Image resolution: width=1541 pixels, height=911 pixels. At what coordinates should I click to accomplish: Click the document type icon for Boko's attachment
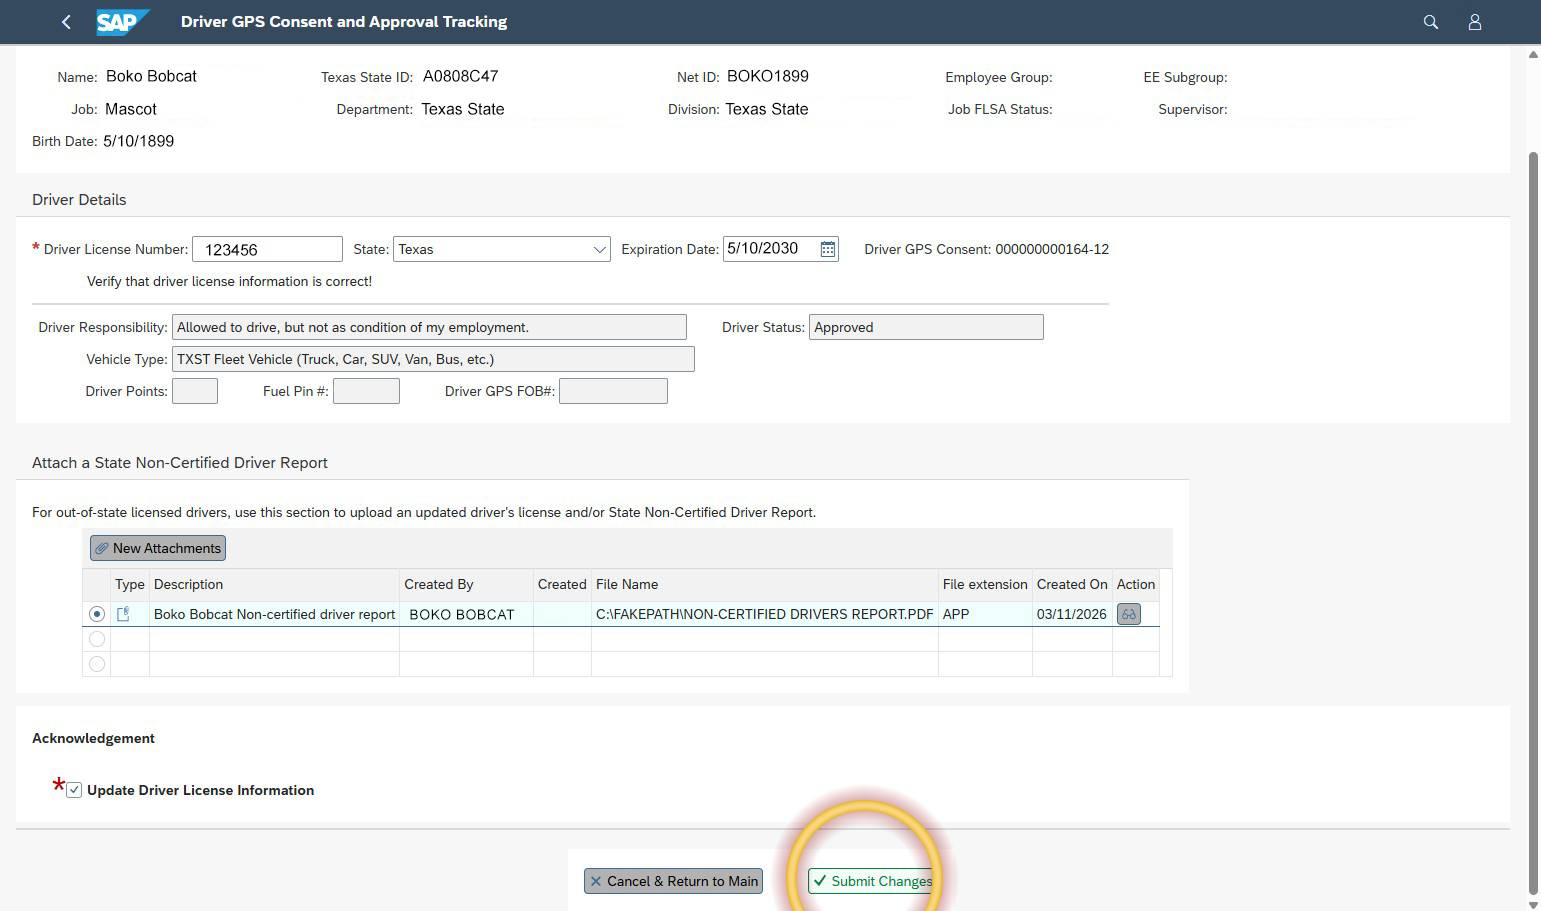pos(124,613)
